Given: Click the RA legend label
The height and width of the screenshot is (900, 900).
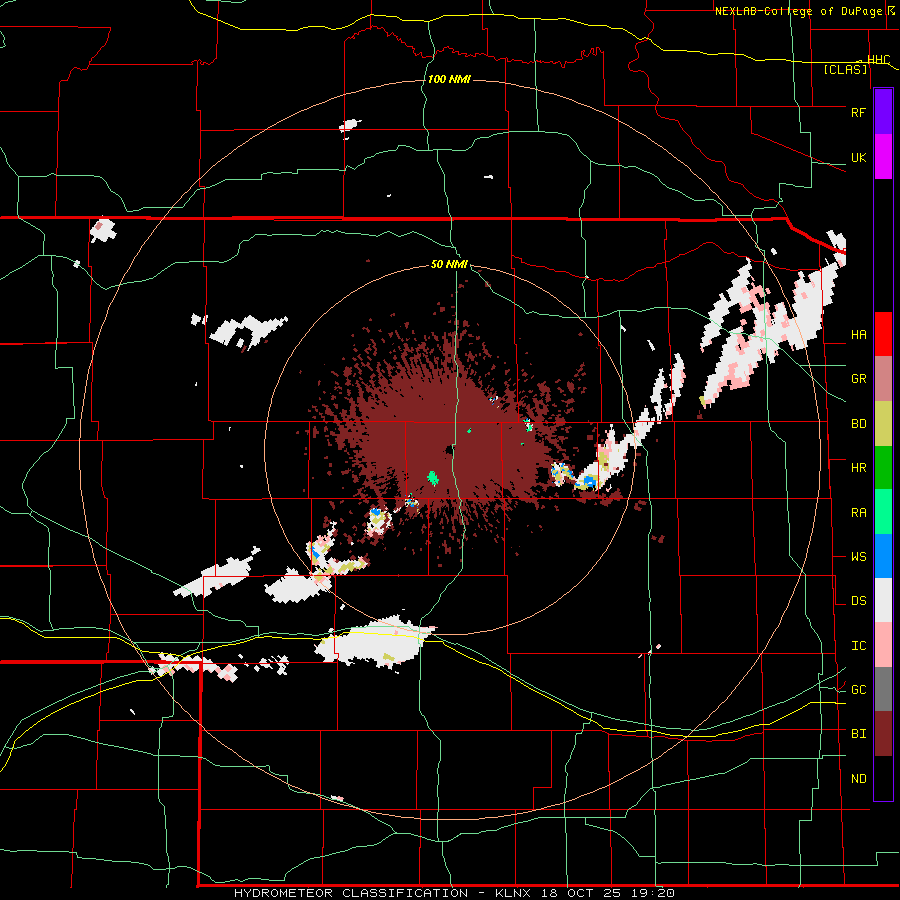Looking at the screenshot, I should (858, 513).
